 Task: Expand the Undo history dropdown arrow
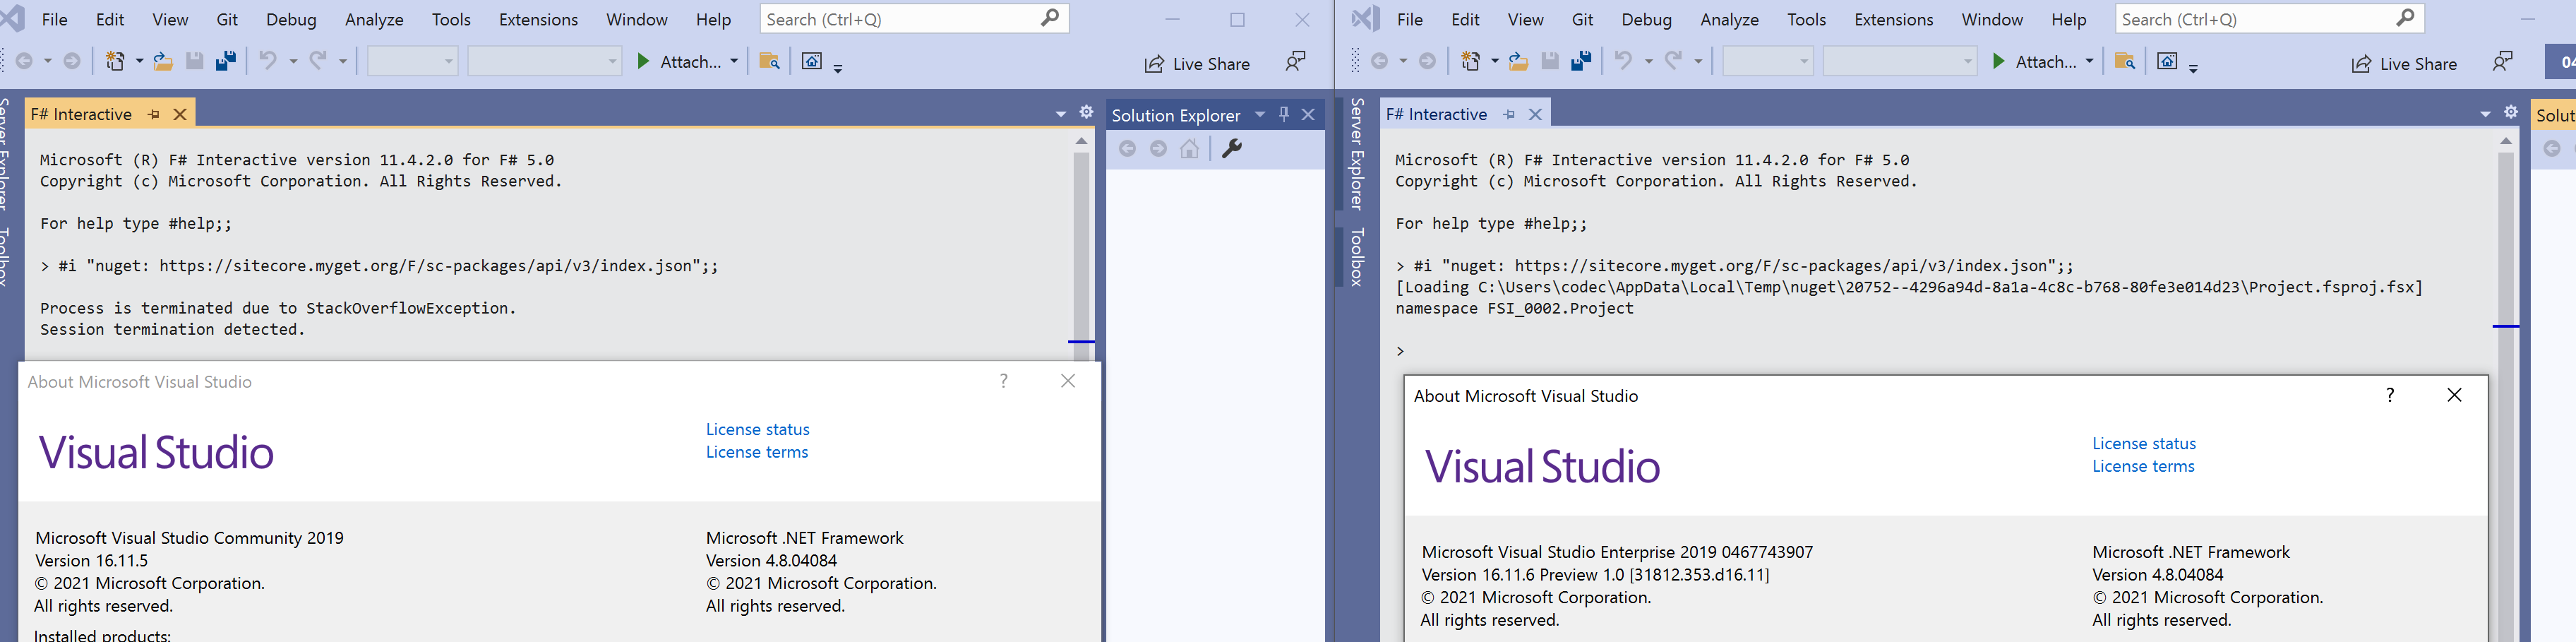pos(293,61)
